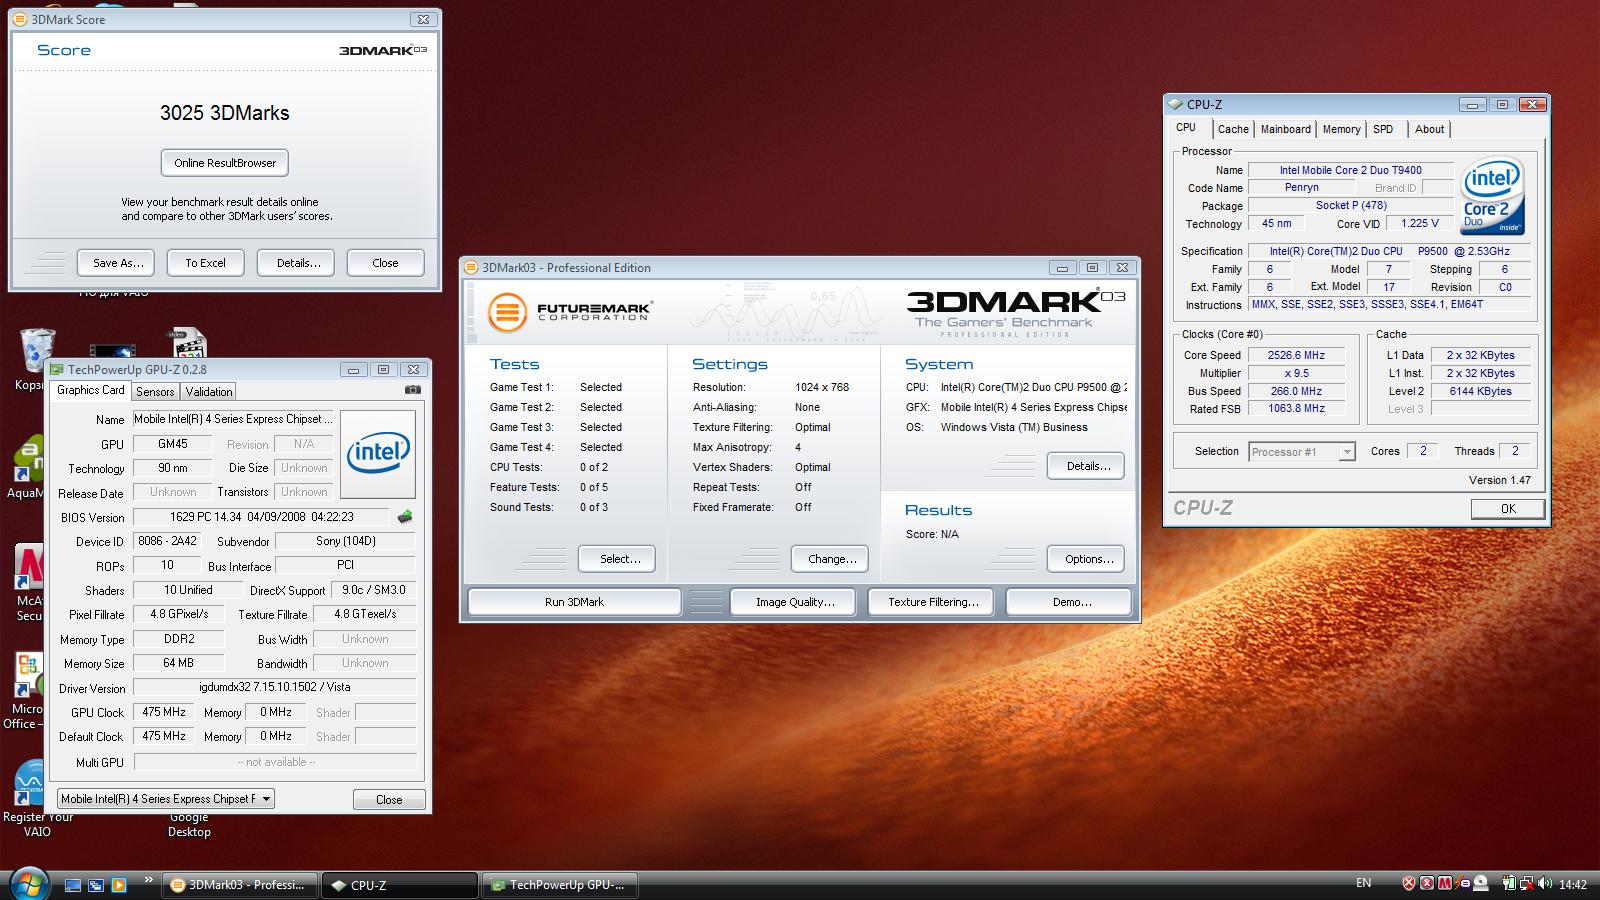This screenshot has width=1600, height=900.
Task: Click the McAfee M tray icon
Action: (x=1444, y=883)
